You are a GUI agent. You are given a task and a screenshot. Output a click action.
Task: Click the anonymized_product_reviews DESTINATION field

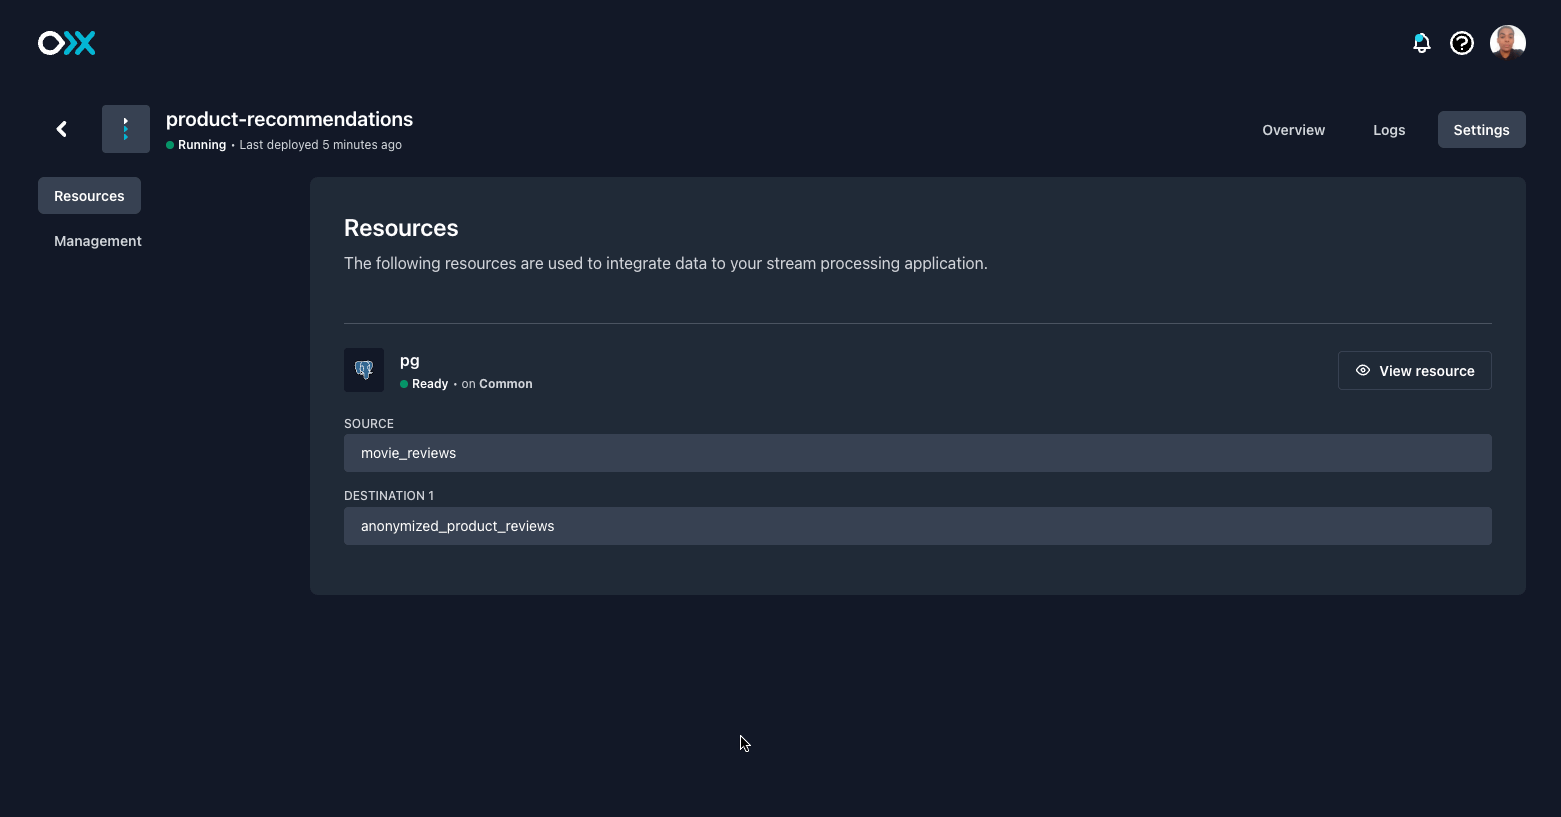[x=917, y=525]
